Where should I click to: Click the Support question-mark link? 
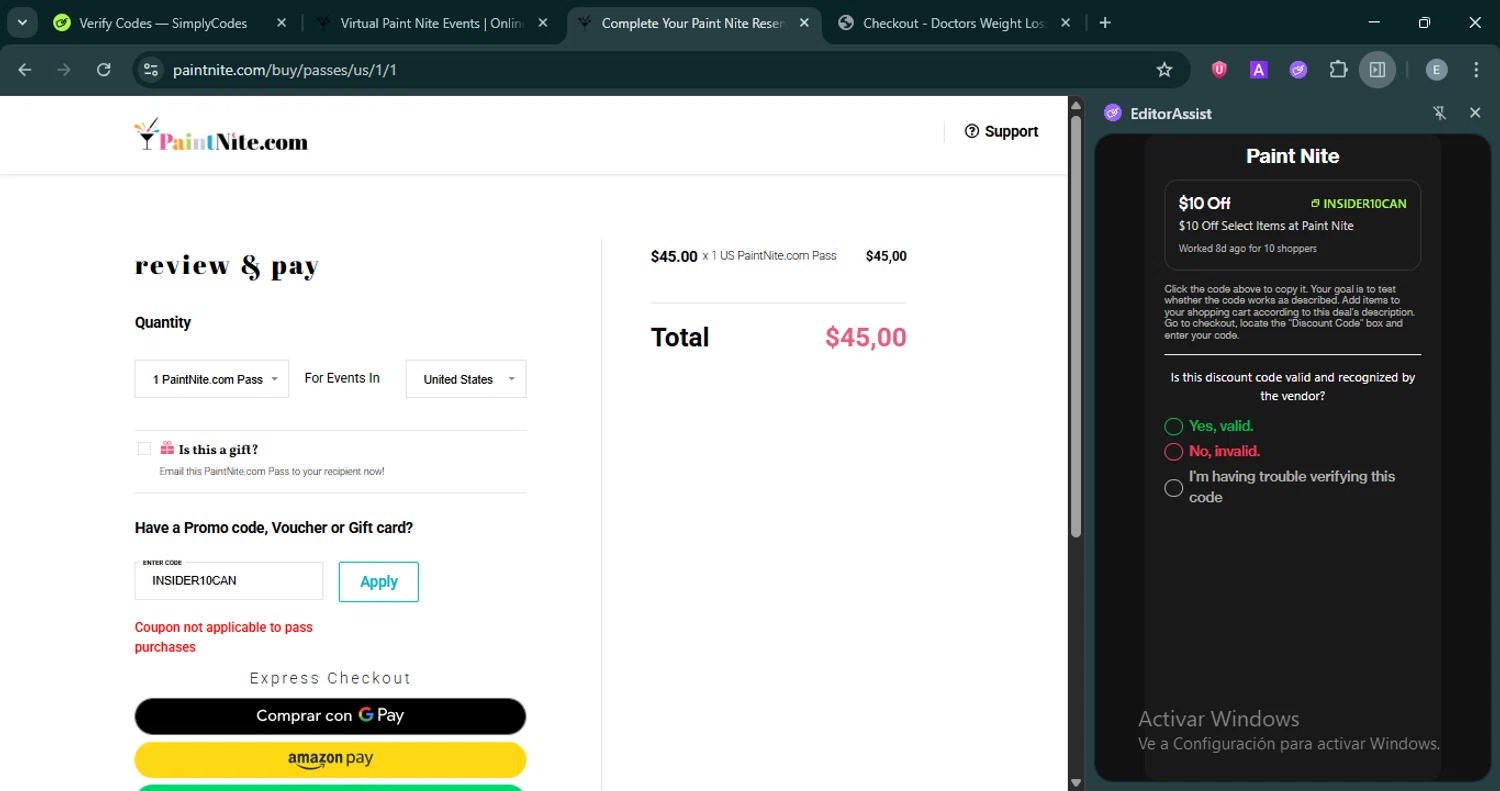point(1001,131)
